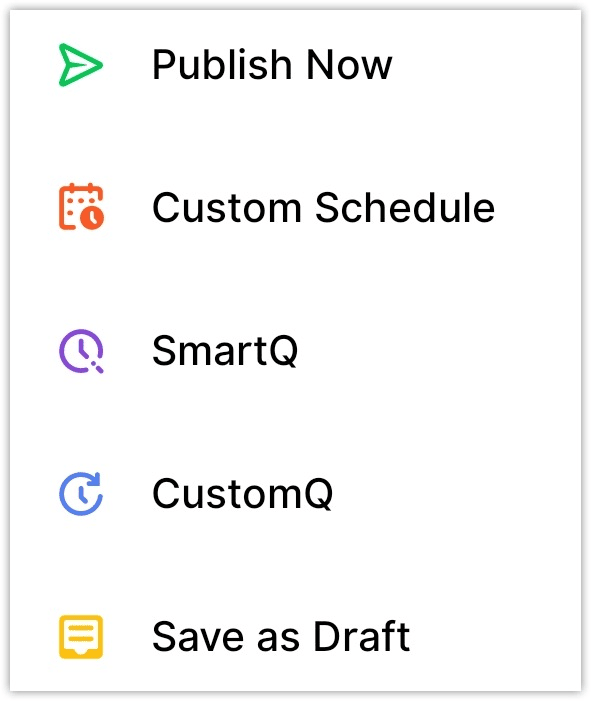Click the 'Publish Now' text label
Screen dimensions: 591x701
coord(272,65)
